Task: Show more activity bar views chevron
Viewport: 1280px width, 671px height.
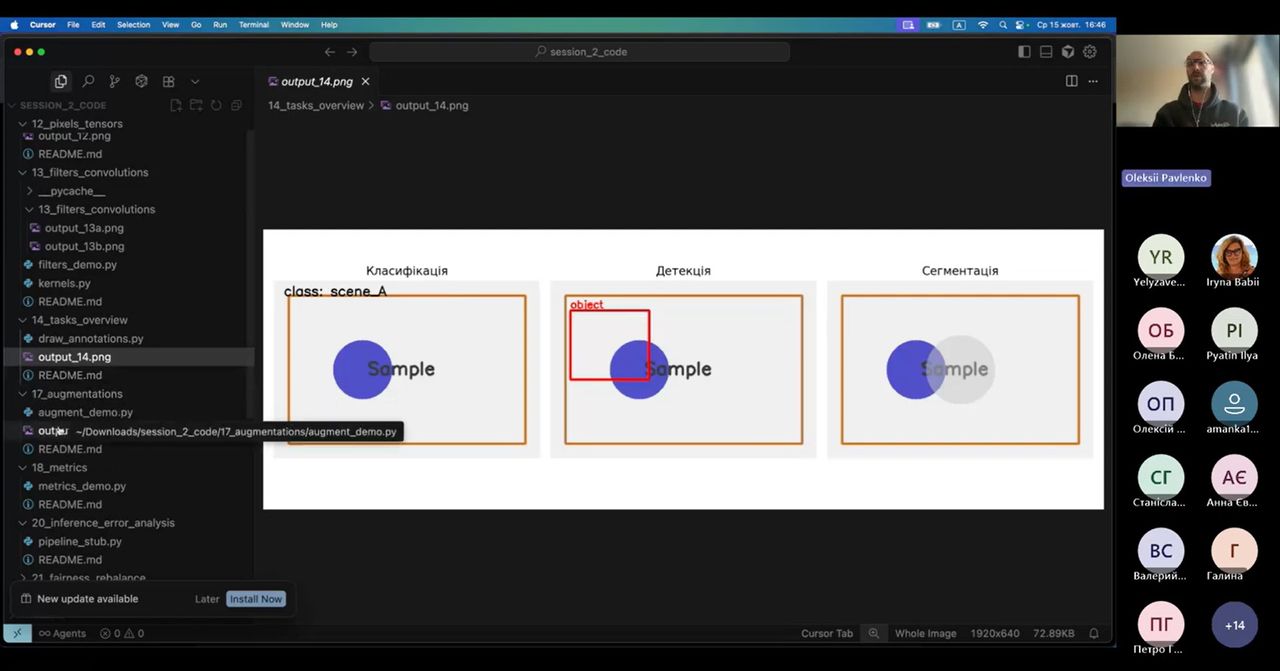Action: pyautogui.click(x=195, y=82)
